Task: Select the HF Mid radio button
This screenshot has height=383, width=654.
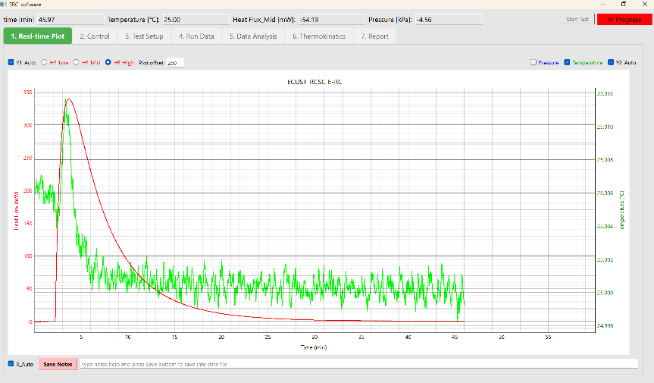Action: tap(76, 62)
